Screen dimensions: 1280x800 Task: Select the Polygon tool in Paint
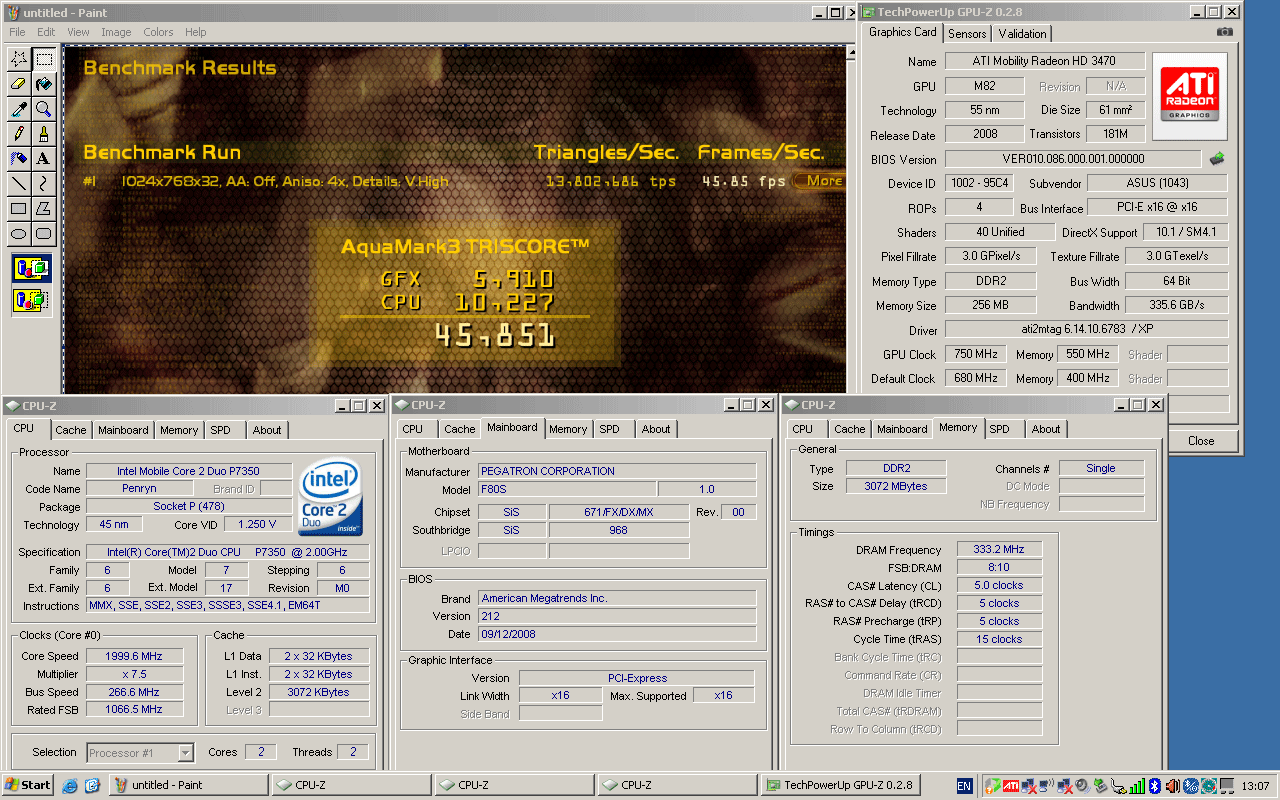(44, 209)
